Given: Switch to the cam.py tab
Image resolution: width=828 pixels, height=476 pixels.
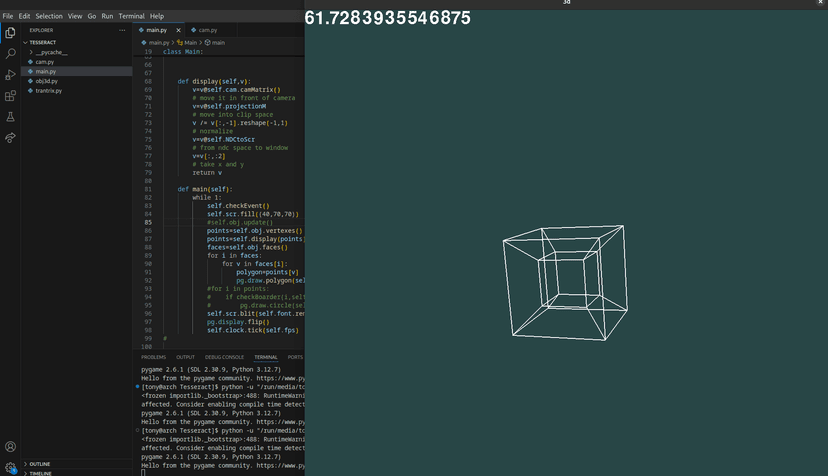Looking at the screenshot, I should 207,30.
